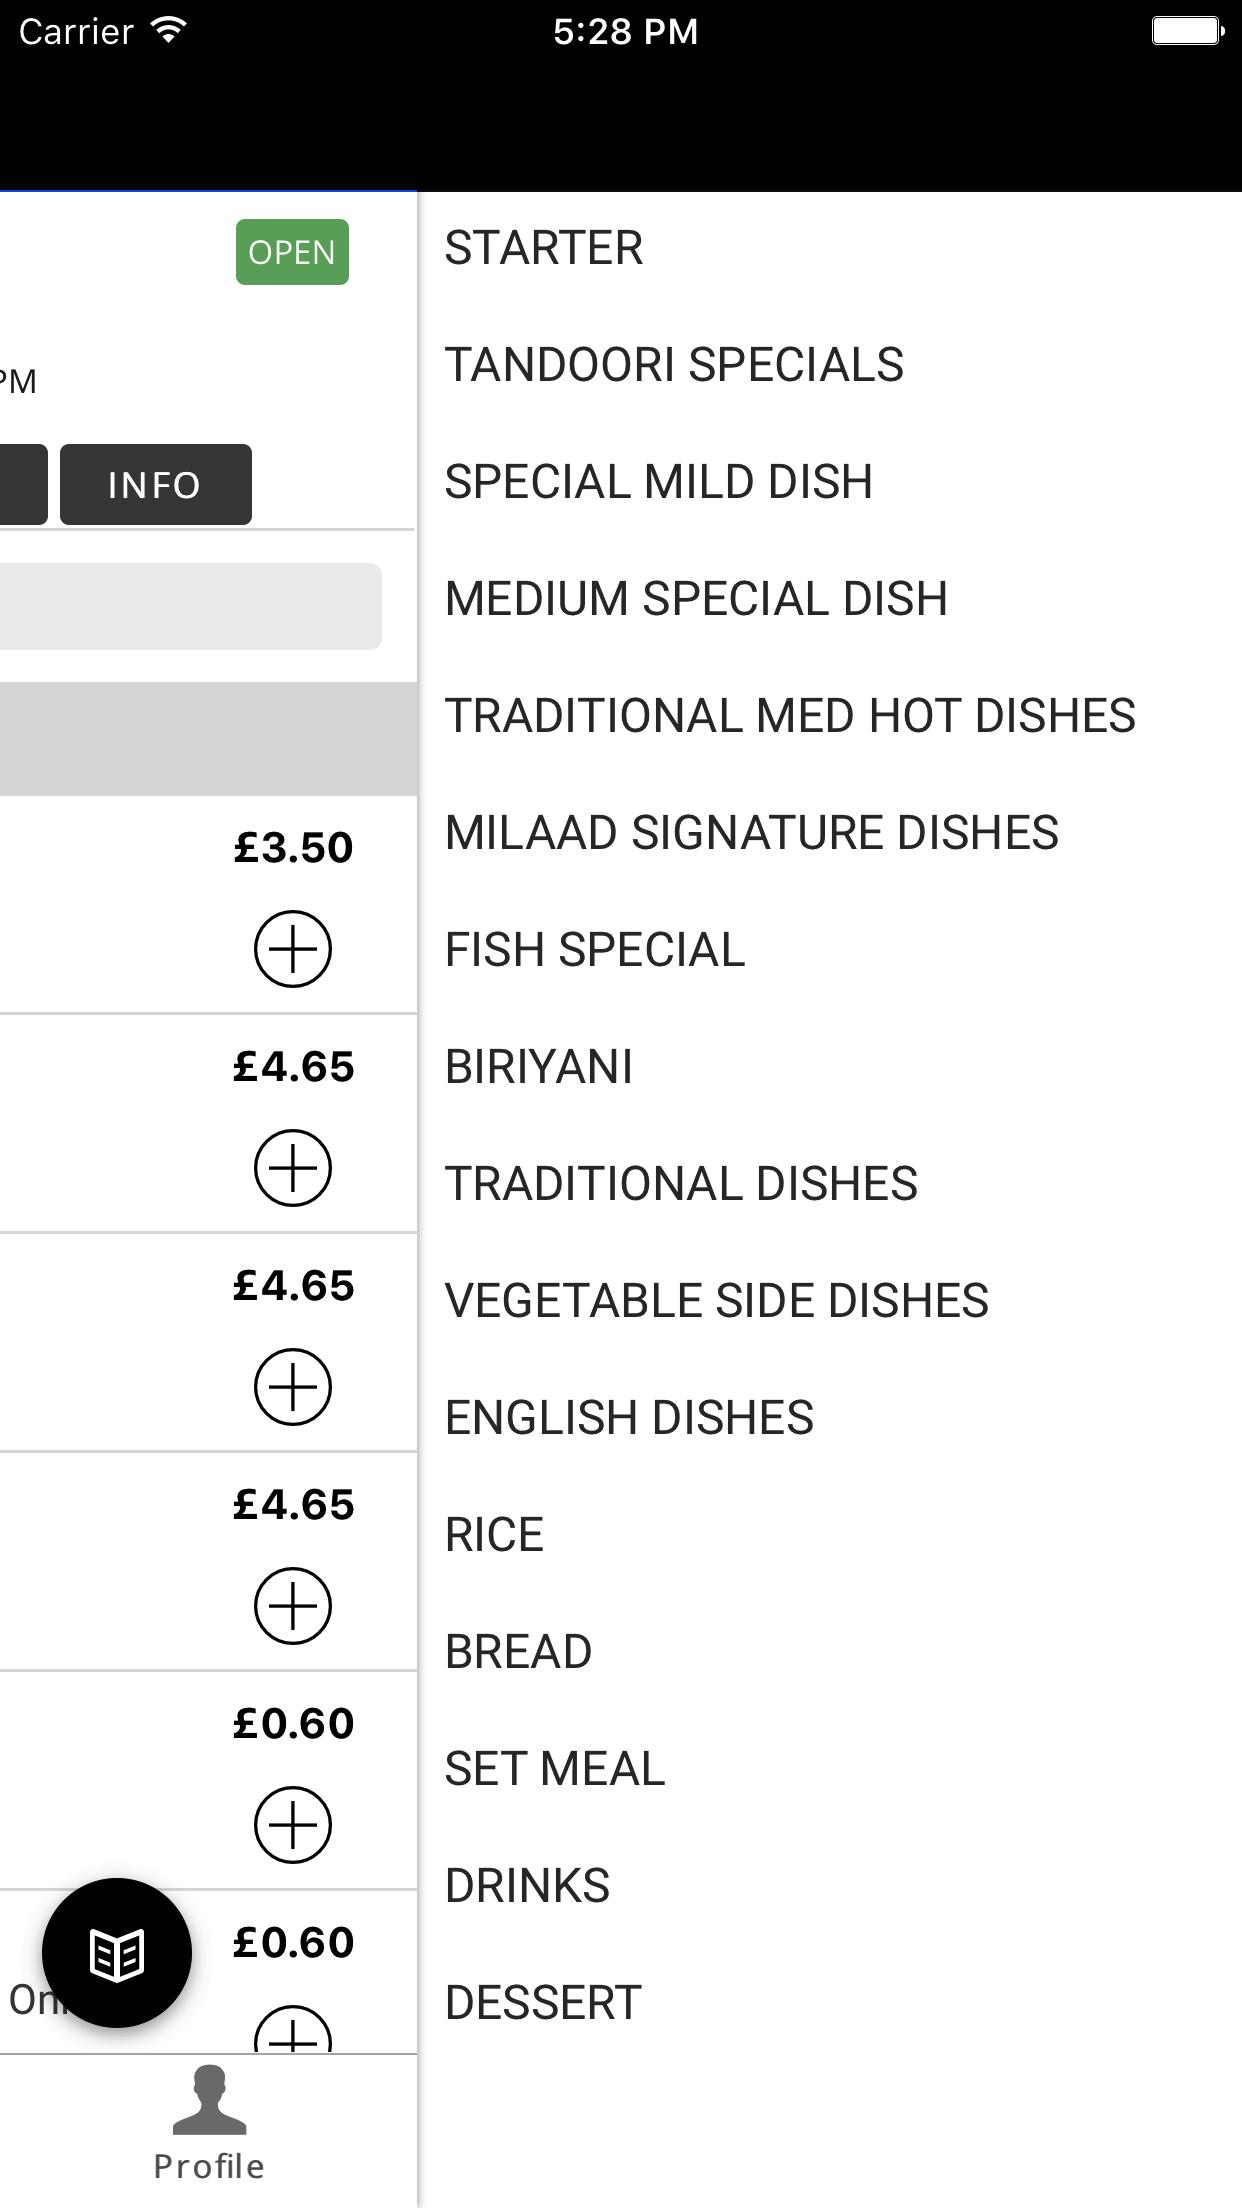This screenshot has width=1242, height=2208.
Task: Add the first £4.65 item to order
Action: [292, 1168]
